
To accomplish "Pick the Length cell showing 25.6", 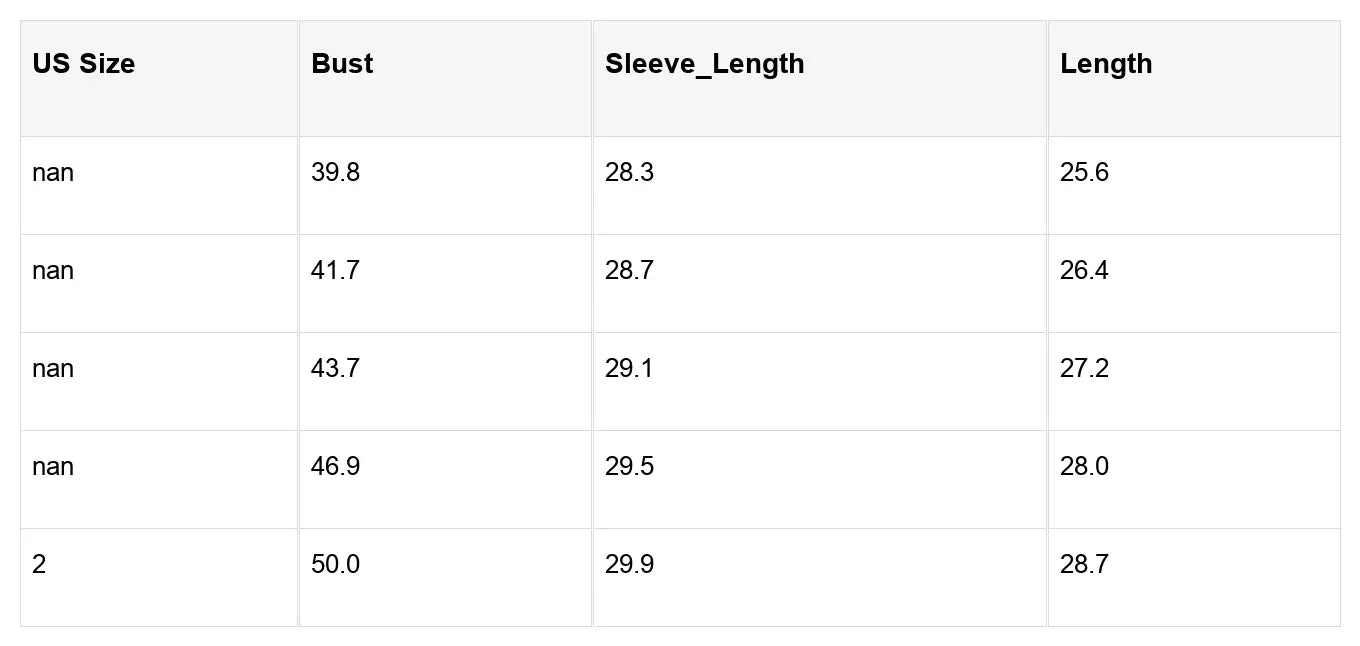I will (x=1084, y=173).
